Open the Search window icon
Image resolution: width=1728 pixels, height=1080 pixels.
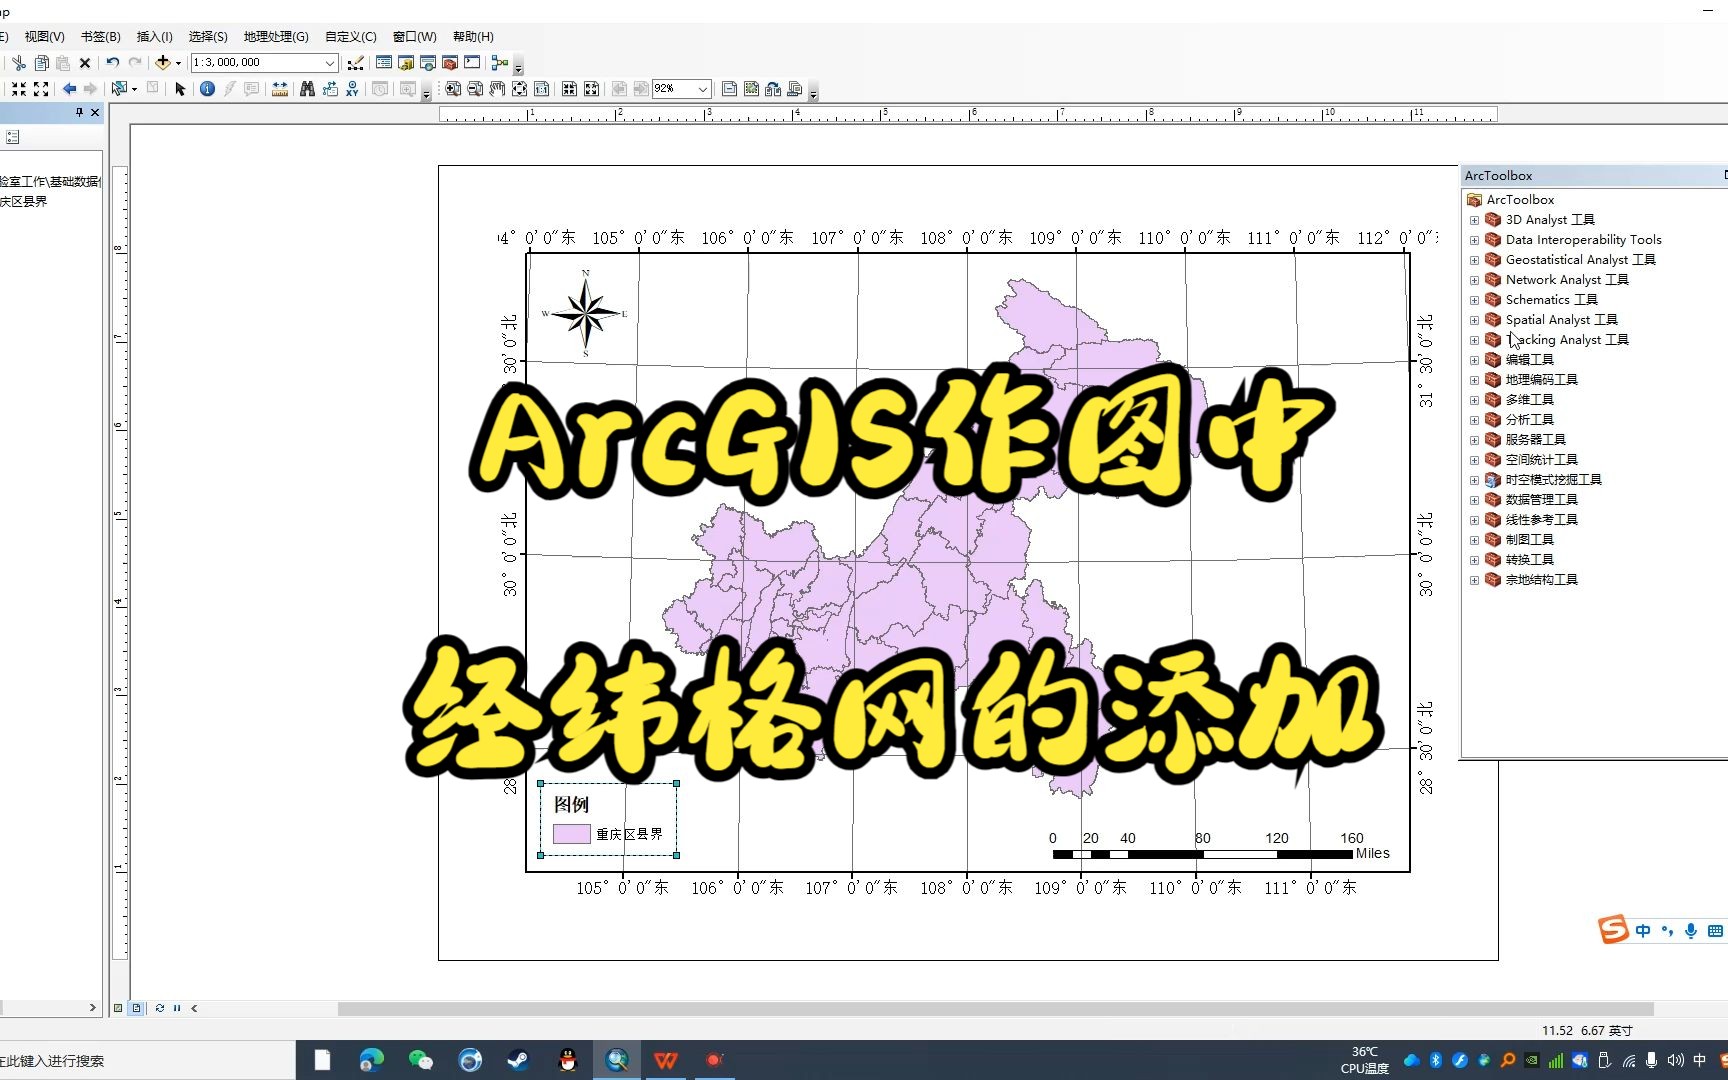click(428, 62)
